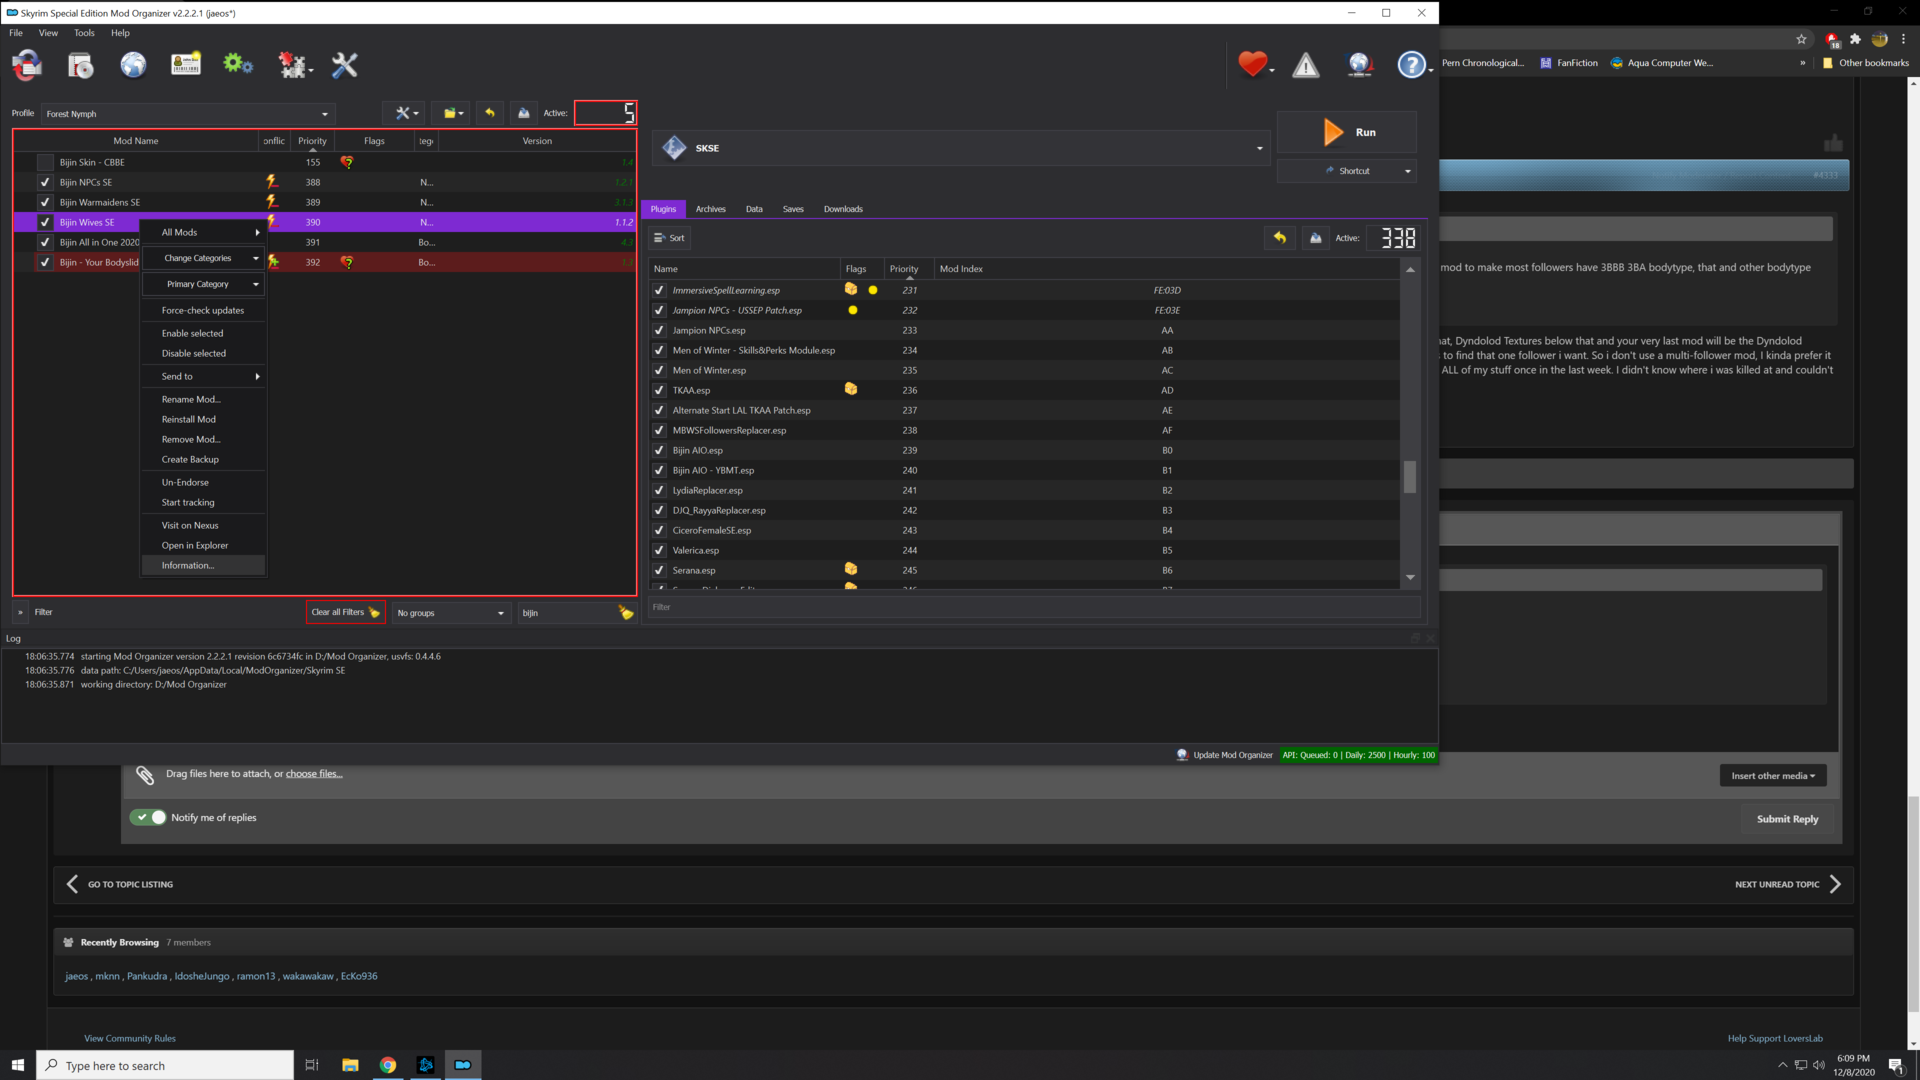Screen dimensions: 1920x1080
Task: Click the conflict lightning icon for Bijin NPCs SE
Action: tap(271, 182)
